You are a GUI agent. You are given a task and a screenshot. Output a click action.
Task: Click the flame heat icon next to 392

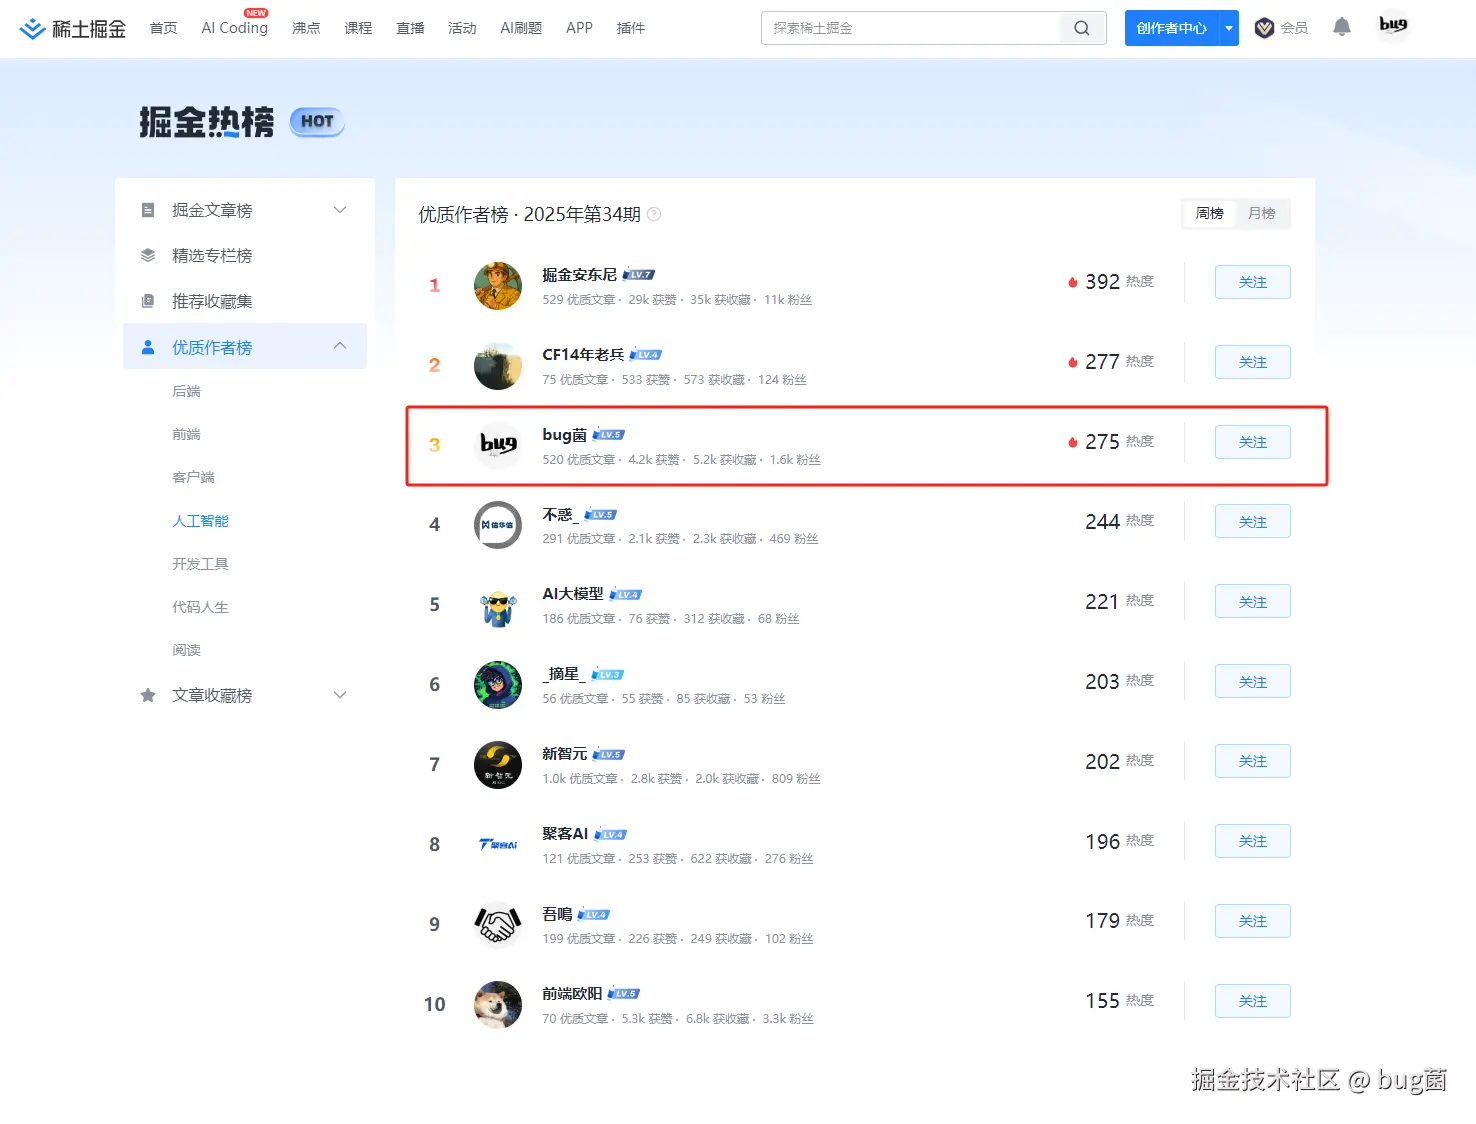[x=1072, y=282]
